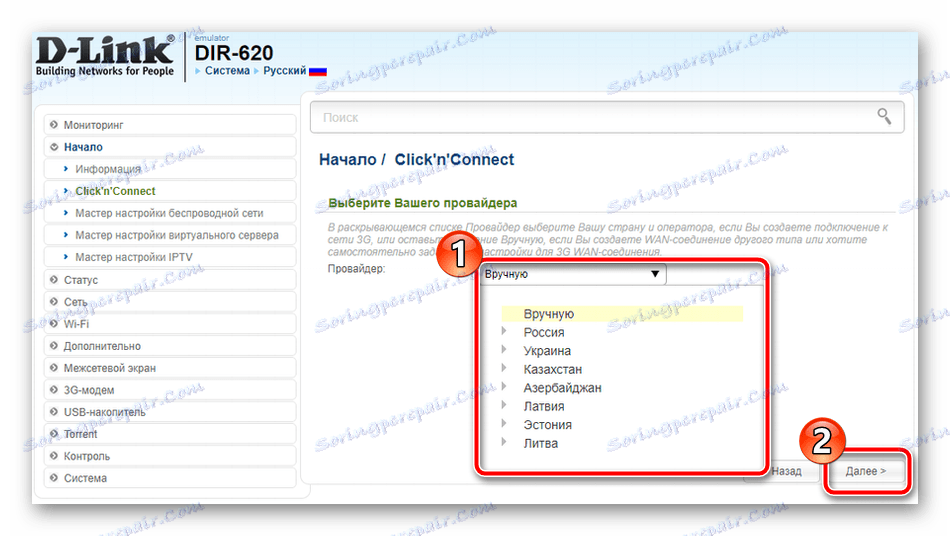Image resolution: width=950 pixels, height=536 pixels.
Task: Click the 3G-модем arrow icon
Action: point(54,390)
